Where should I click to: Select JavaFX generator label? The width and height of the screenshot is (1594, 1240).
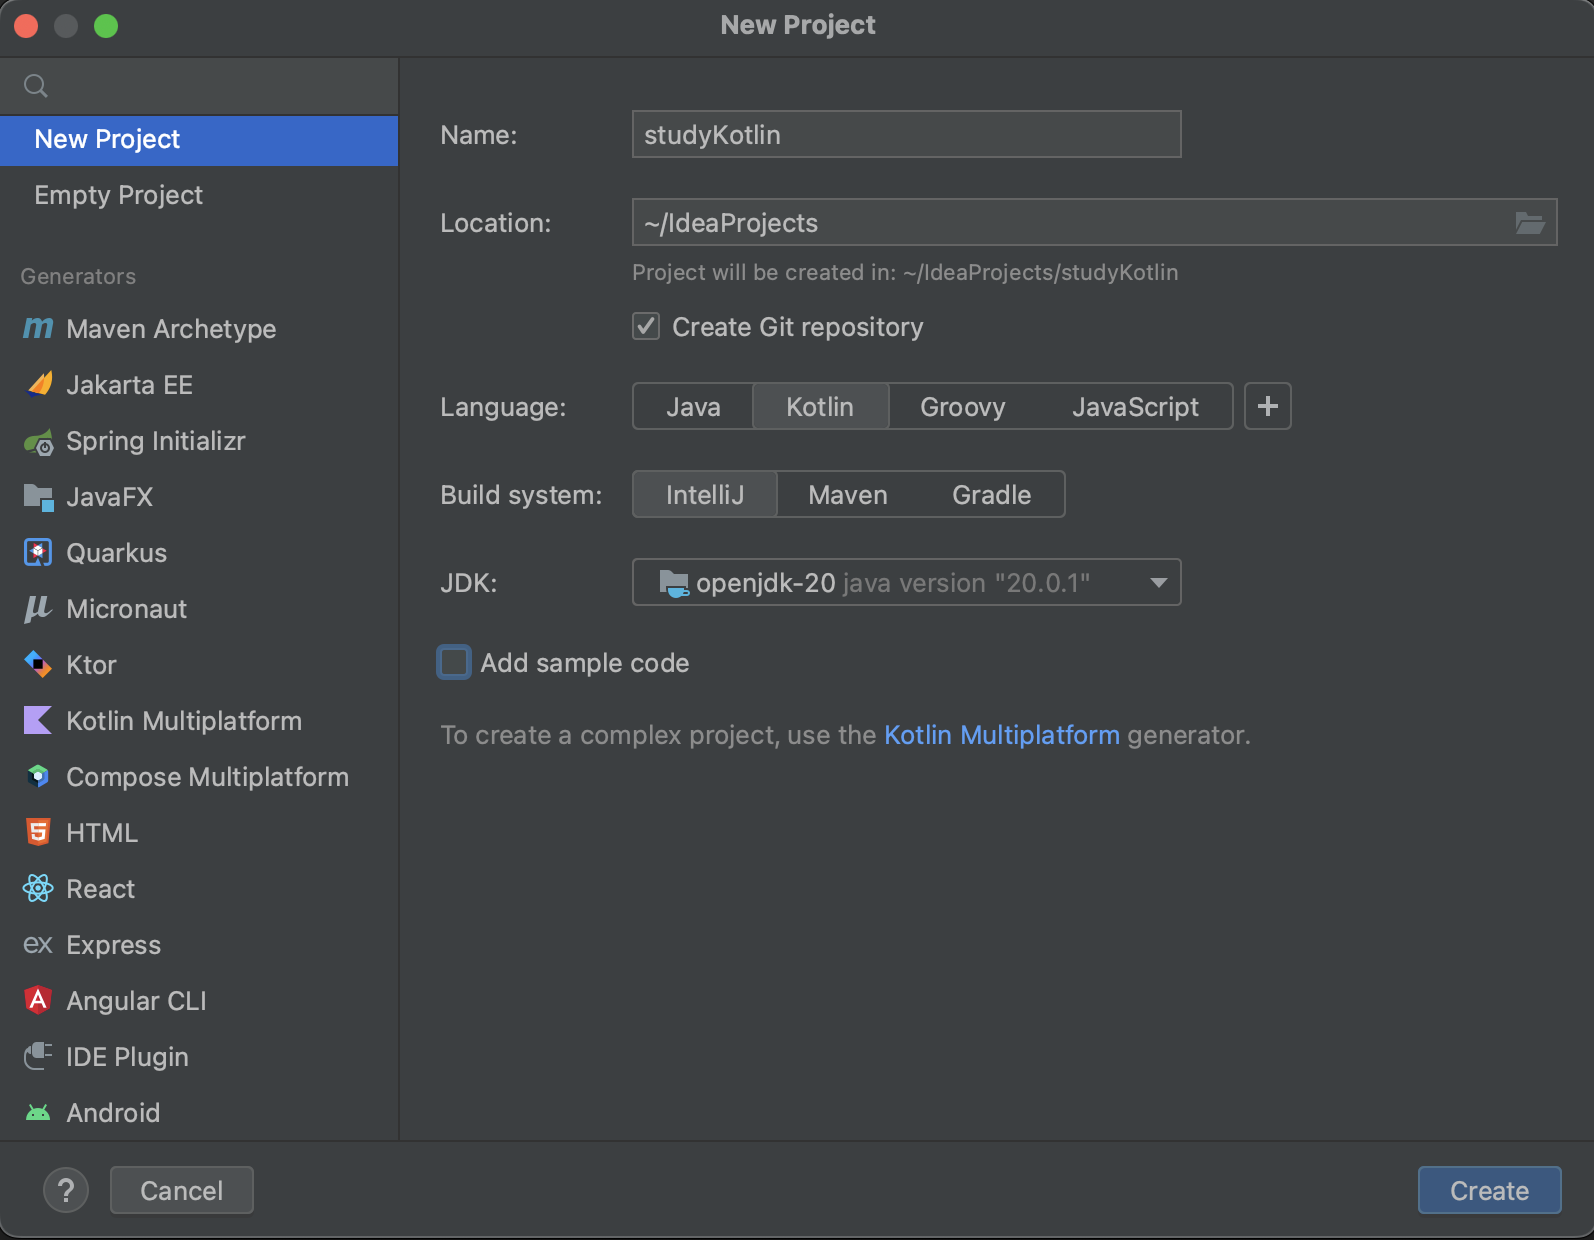tap(109, 497)
